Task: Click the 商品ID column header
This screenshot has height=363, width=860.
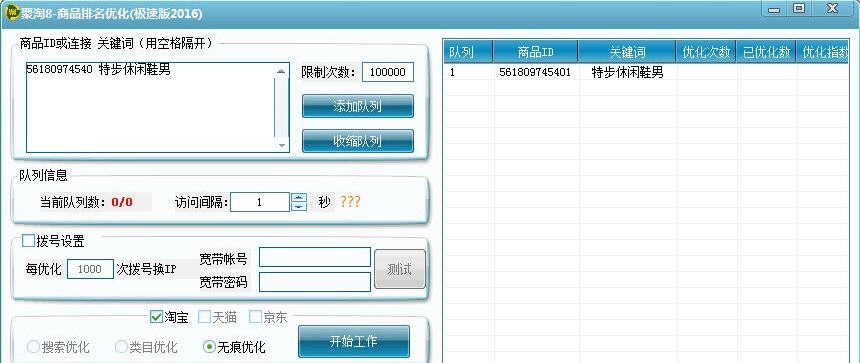Action: [535, 52]
